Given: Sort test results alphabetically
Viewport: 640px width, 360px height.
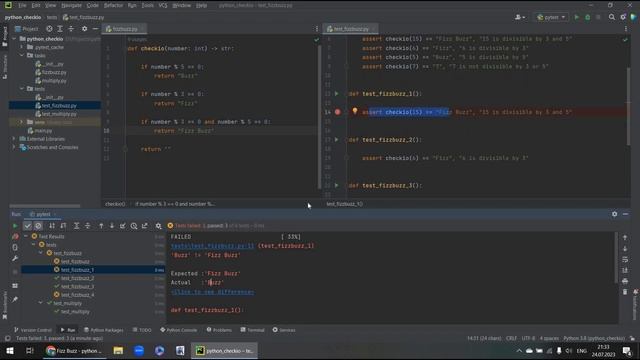Looking at the screenshot, I should [52, 226].
